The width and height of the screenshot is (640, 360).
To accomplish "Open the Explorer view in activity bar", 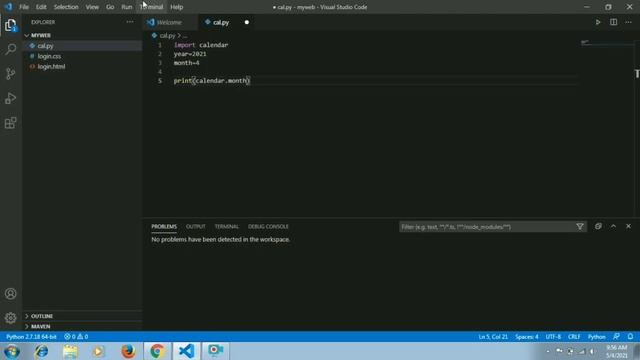I will (11, 25).
